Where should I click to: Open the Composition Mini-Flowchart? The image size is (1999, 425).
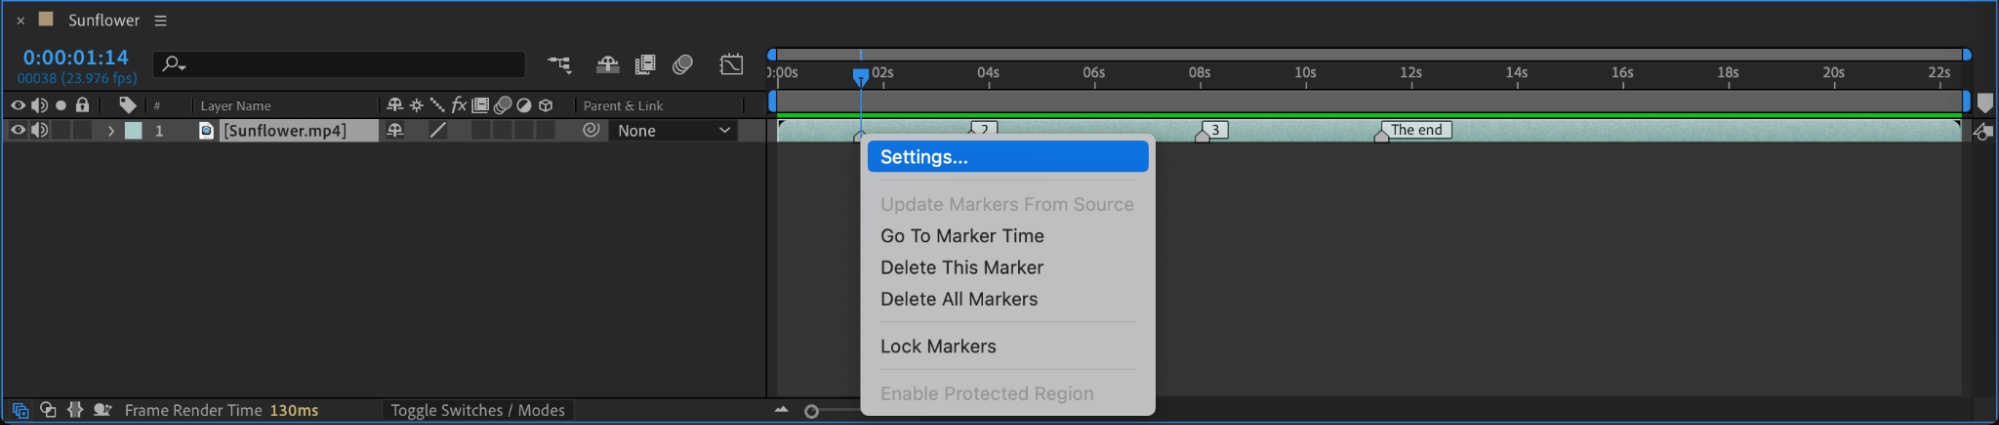(x=559, y=65)
